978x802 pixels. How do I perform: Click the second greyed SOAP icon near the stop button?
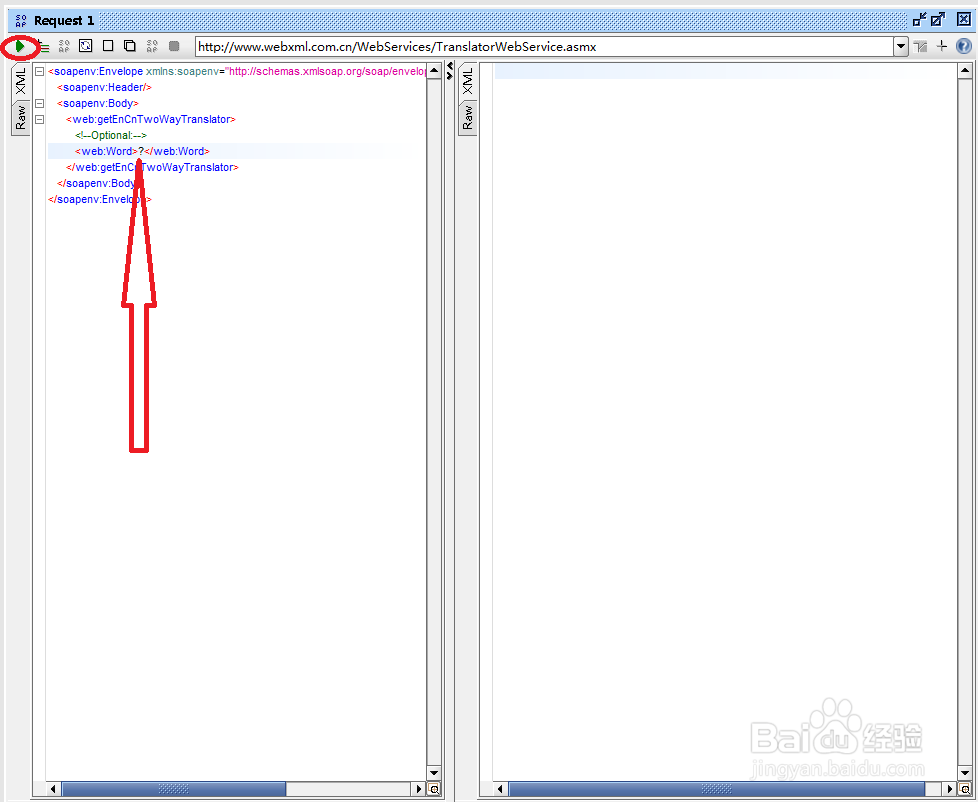pos(152,46)
